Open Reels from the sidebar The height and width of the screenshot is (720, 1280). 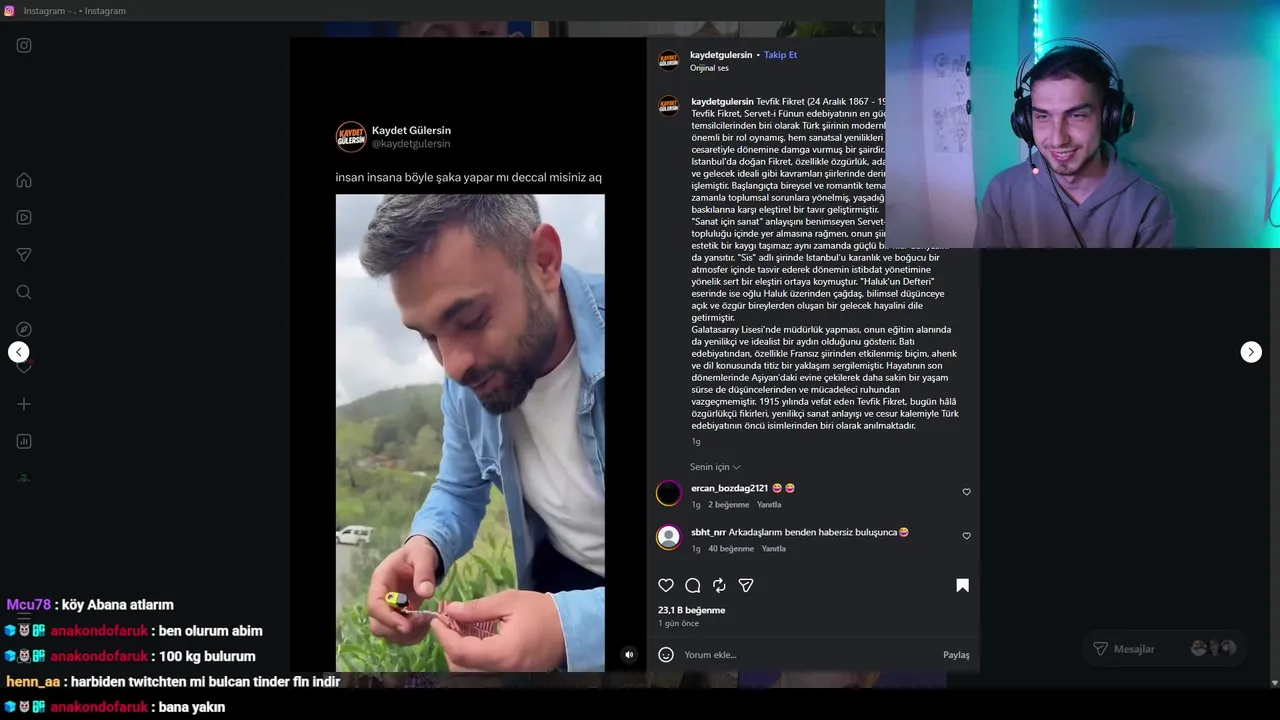pyautogui.click(x=24, y=217)
